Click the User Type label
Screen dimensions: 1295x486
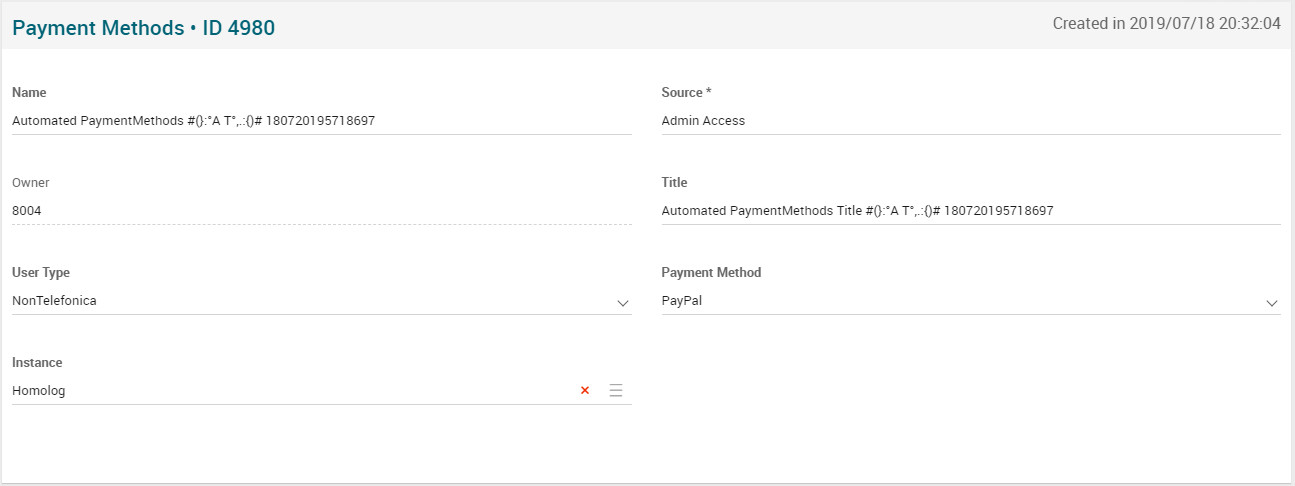[x=41, y=272]
